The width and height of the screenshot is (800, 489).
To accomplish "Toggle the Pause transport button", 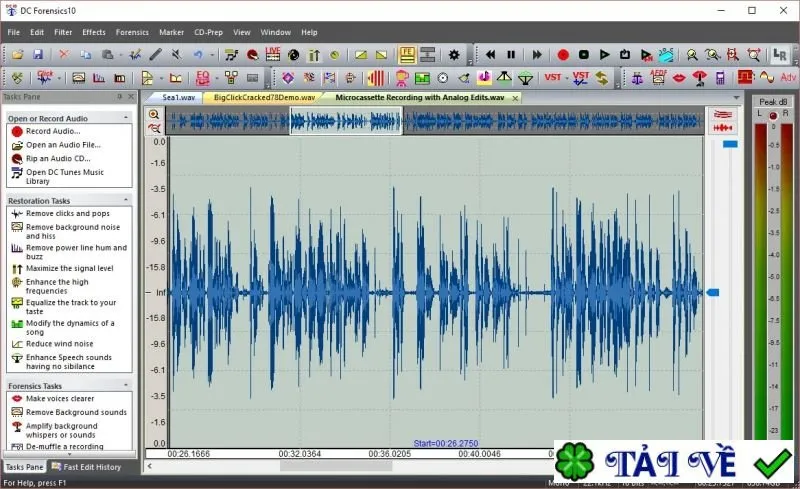I will coord(511,55).
